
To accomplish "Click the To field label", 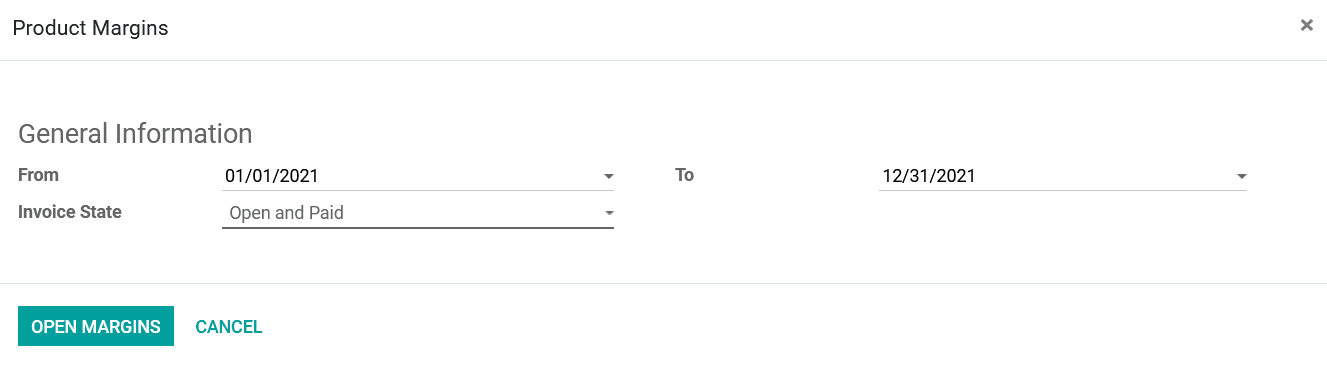I will 684,175.
